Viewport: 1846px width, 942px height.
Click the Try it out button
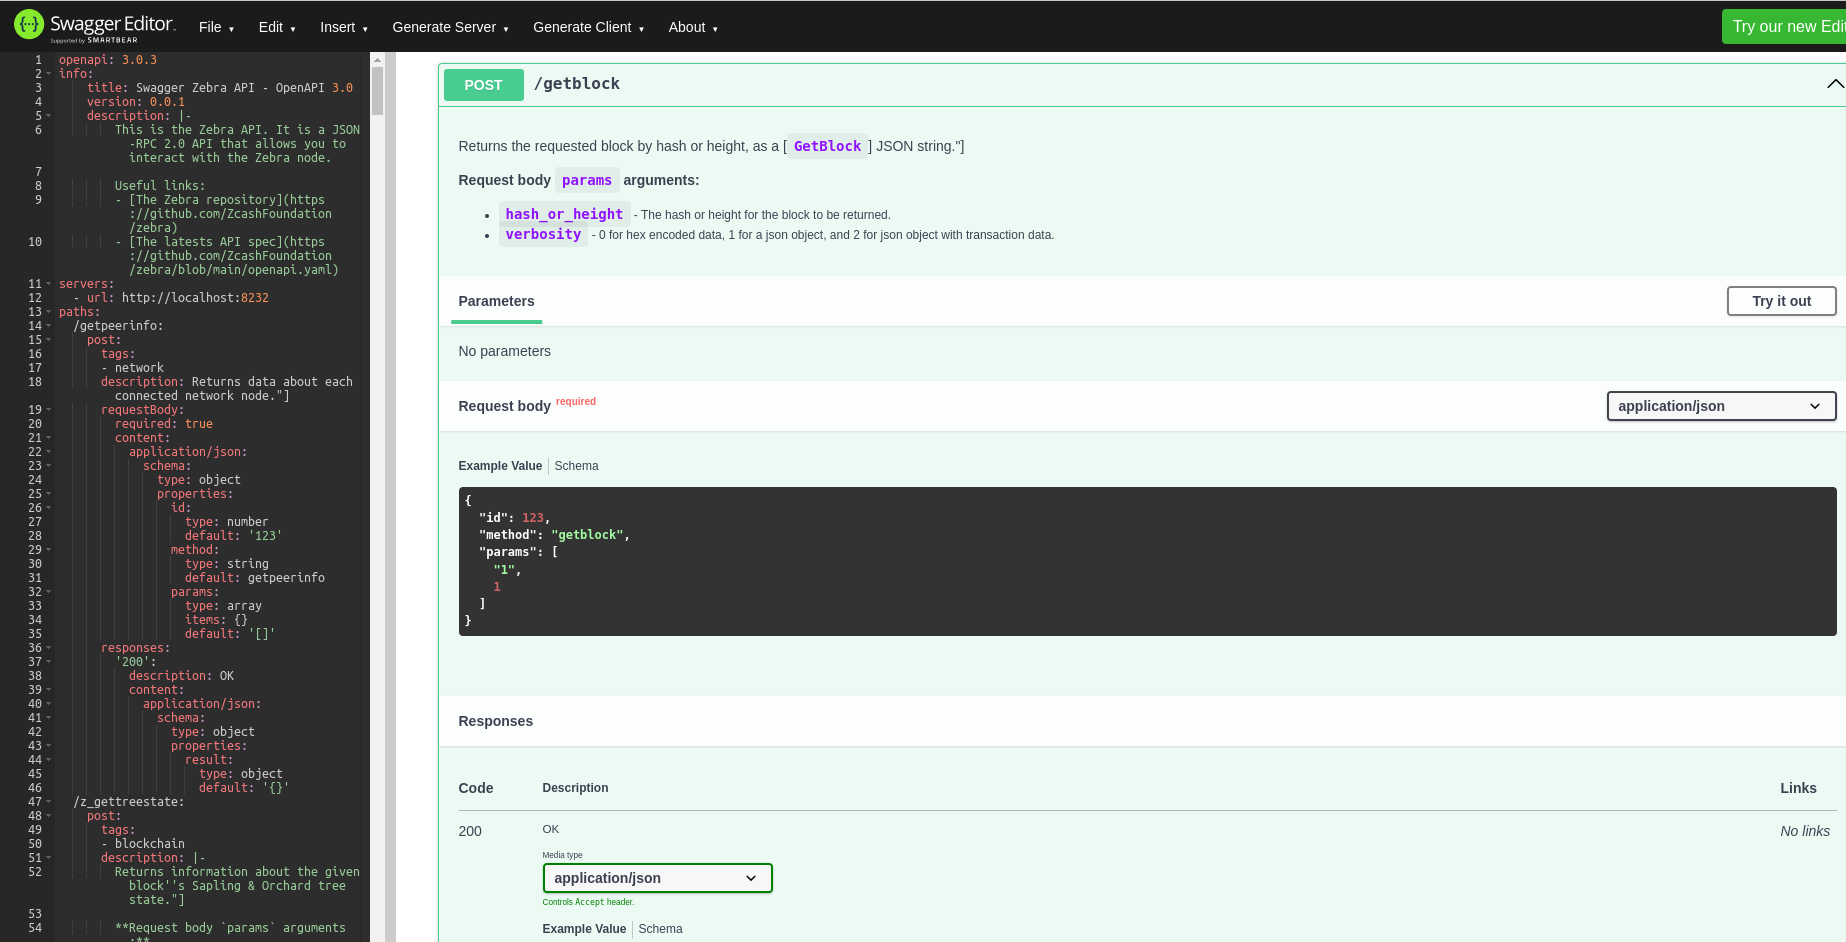point(1781,301)
